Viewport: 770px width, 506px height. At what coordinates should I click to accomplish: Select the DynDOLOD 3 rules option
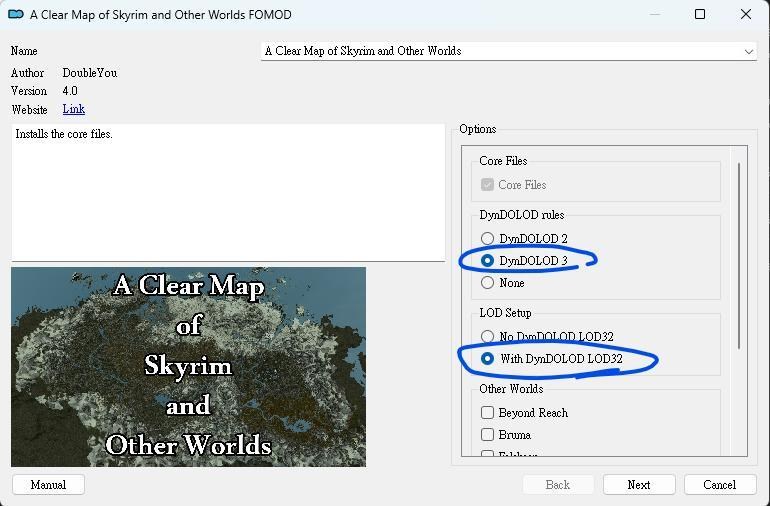[487, 261]
